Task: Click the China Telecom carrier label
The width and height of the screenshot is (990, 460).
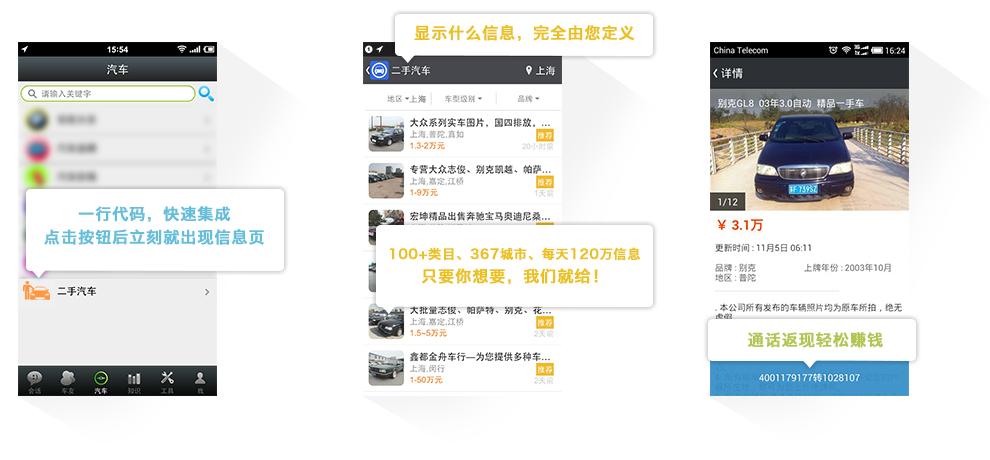Action: click(x=741, y=50)
